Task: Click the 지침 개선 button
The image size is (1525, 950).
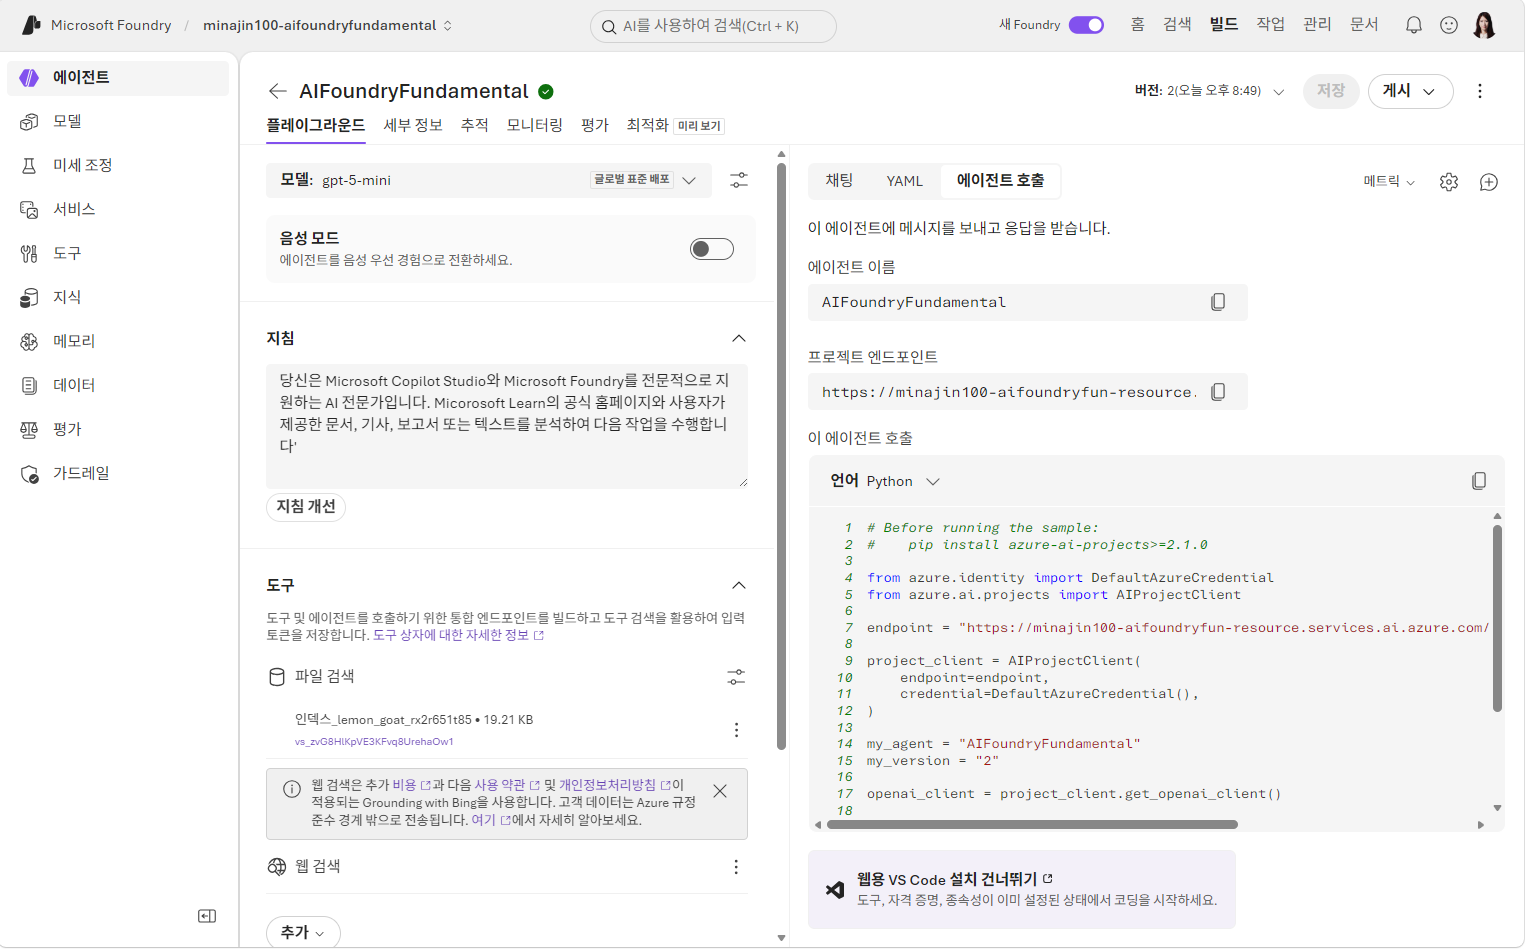Action: (306, 507)
